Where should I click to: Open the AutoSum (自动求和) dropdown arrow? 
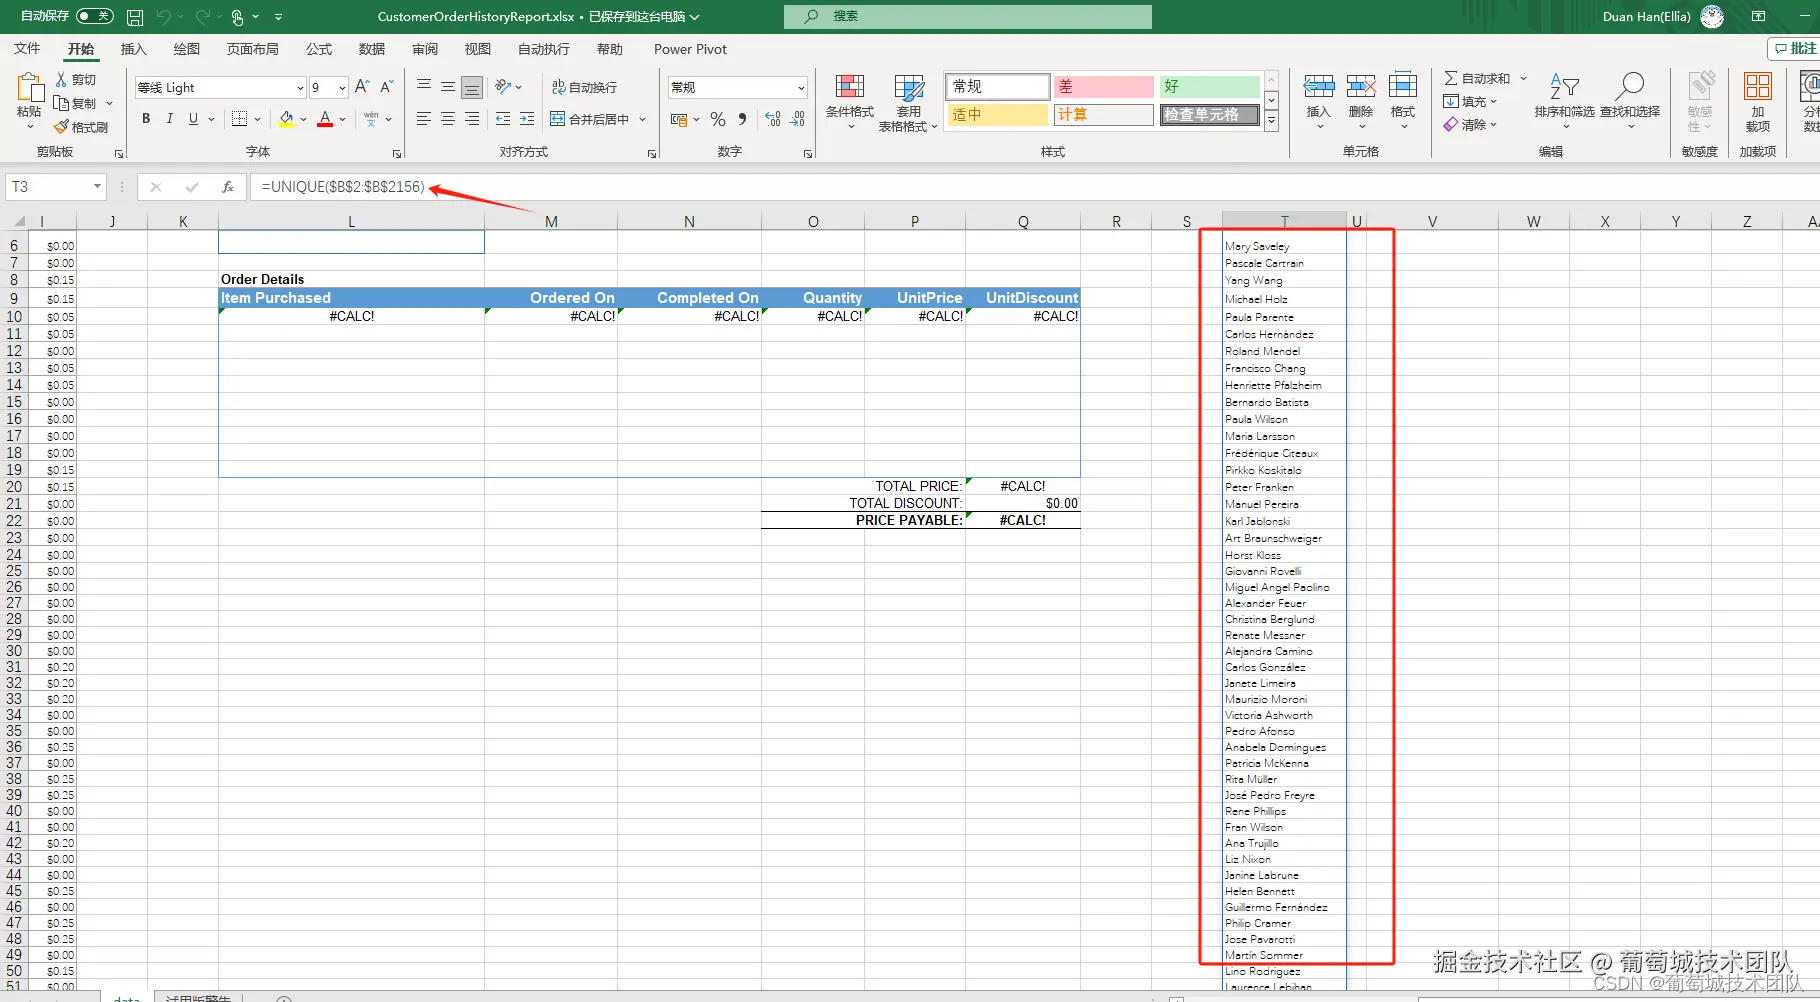(x=1523, y=79)
